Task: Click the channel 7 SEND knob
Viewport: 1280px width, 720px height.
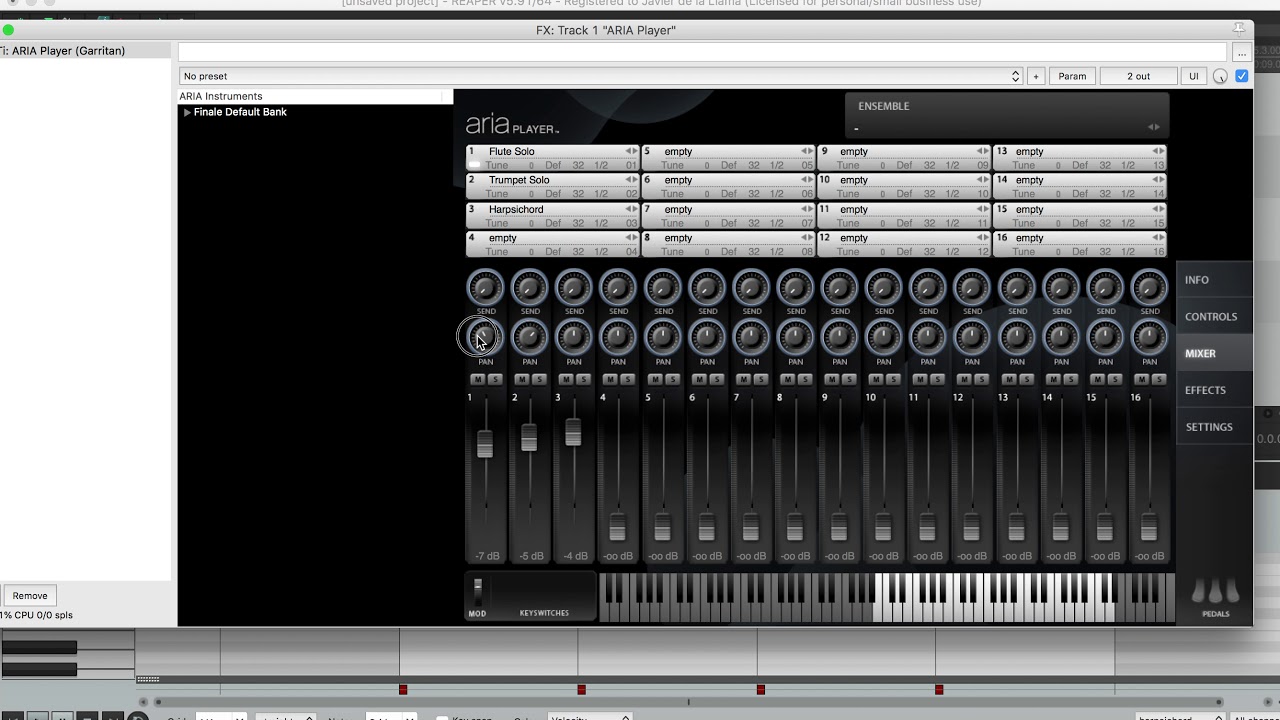Action: (x=751, y=288)
